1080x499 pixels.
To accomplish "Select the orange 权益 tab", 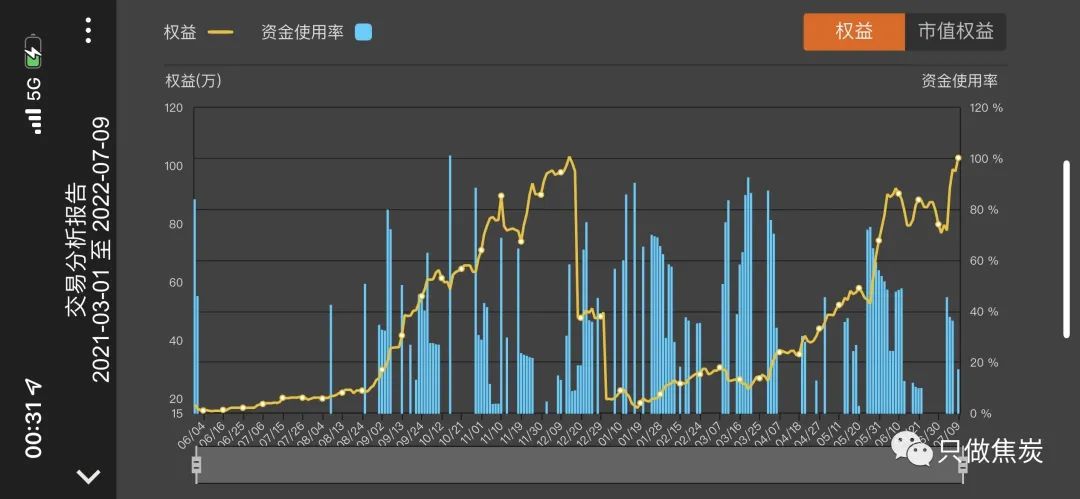I will 854,32.
